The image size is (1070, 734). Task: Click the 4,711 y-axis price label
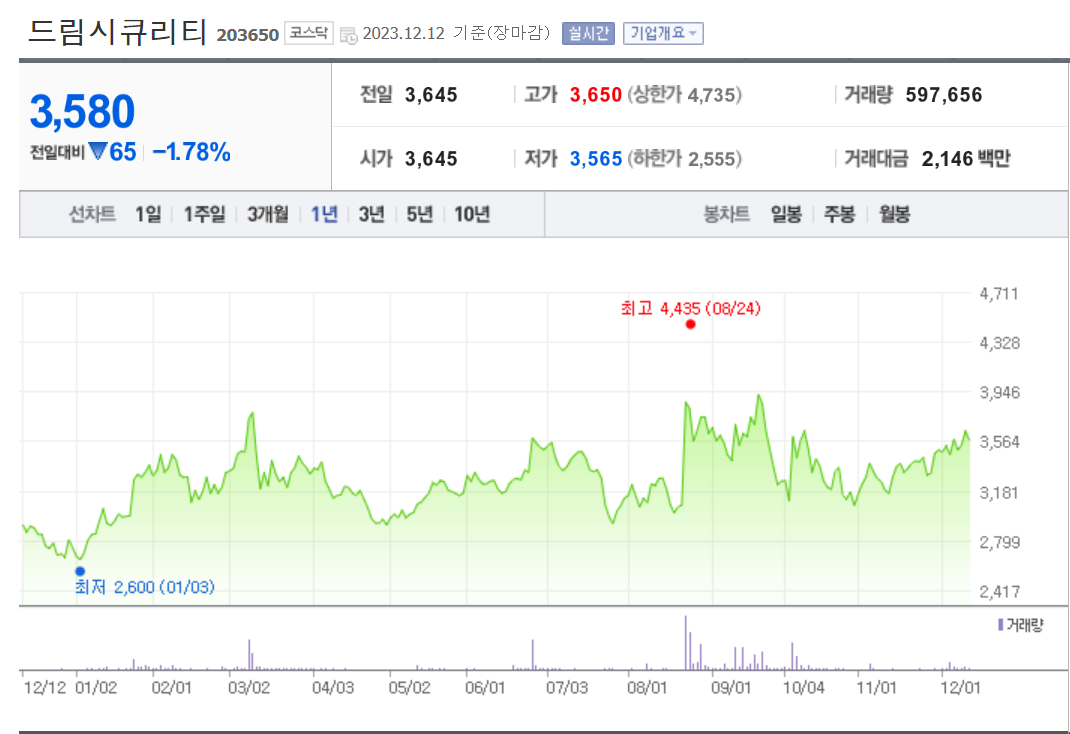[999, 294]
